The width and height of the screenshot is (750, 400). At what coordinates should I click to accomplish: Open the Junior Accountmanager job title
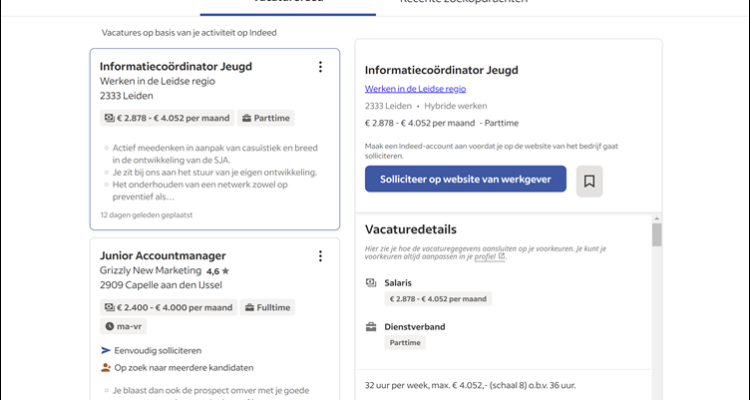tap(163, 256)
